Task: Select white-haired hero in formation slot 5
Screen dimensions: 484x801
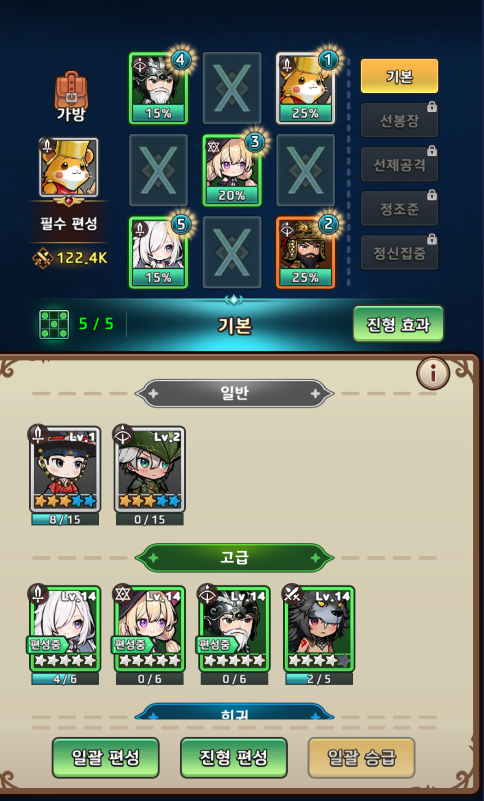Action: (158, 252)
